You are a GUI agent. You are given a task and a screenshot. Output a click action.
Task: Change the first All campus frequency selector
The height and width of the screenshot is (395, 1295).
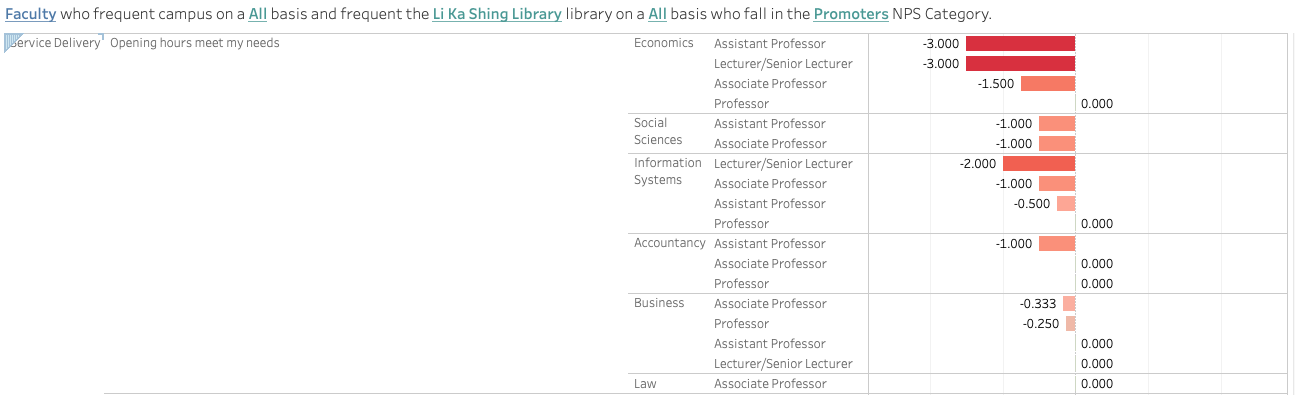coord(258,14)
